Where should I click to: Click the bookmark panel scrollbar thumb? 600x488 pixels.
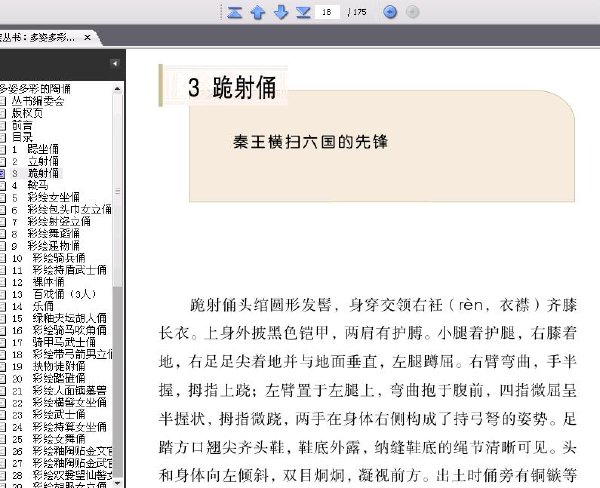coord(117,190)
